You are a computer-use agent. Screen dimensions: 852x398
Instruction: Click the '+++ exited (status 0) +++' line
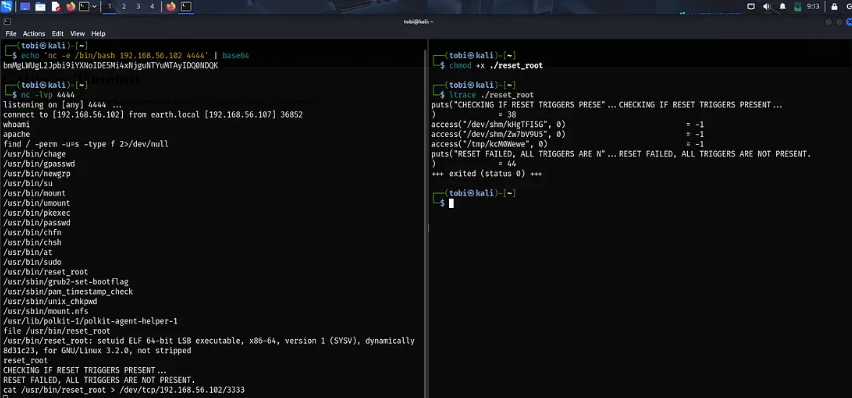486,174
